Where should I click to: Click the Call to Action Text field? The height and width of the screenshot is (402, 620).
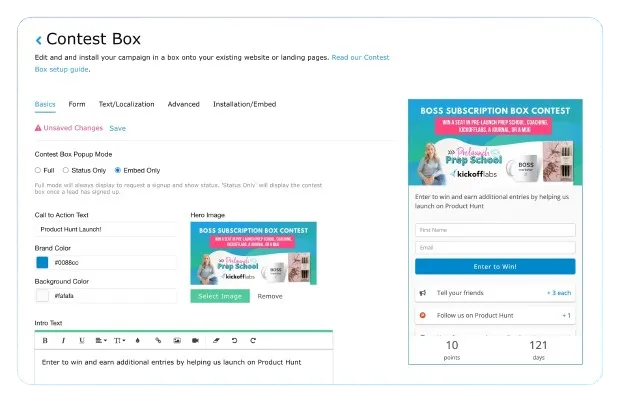click(x=105, y=229)
